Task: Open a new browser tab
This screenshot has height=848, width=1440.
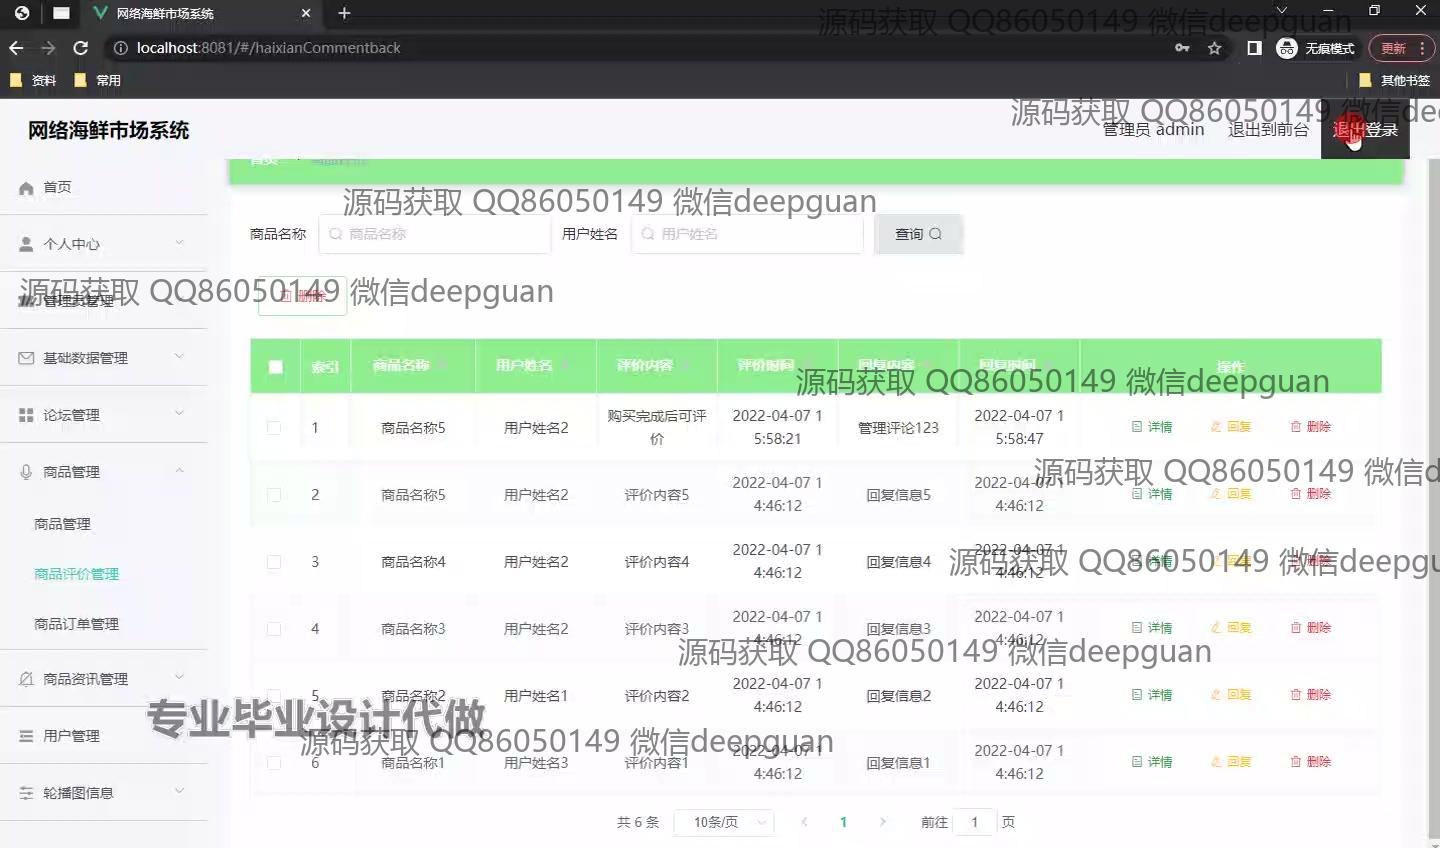Action: click(x=344, y=13)
